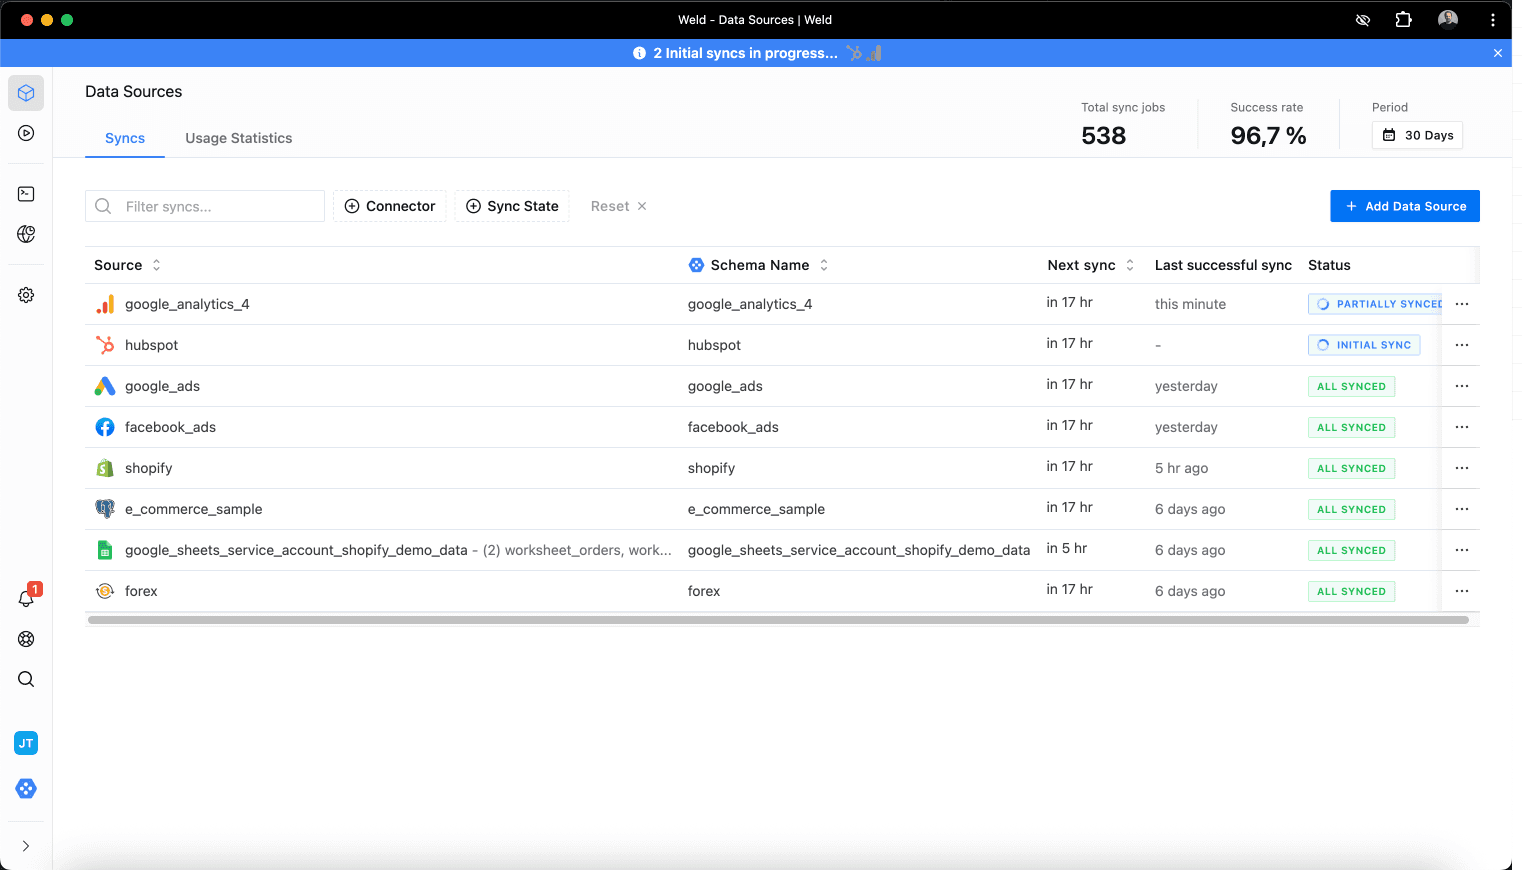Open the Connector filter dropdown

[x=390, y=206]
